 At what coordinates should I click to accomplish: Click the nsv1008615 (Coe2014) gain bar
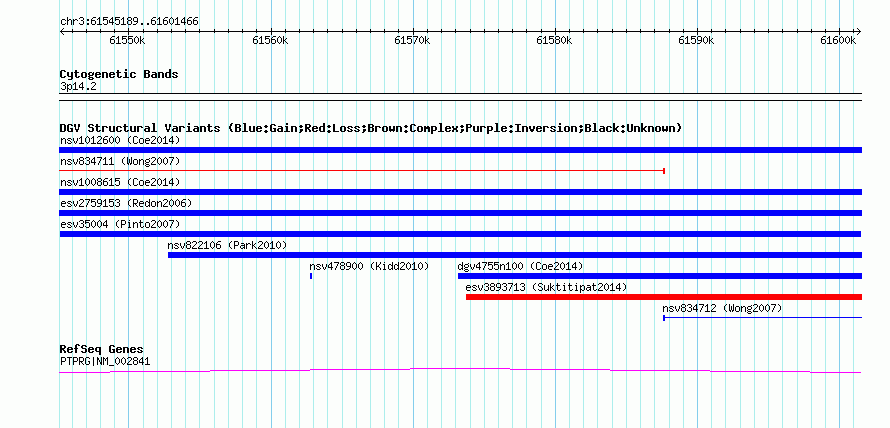(460, 192)
